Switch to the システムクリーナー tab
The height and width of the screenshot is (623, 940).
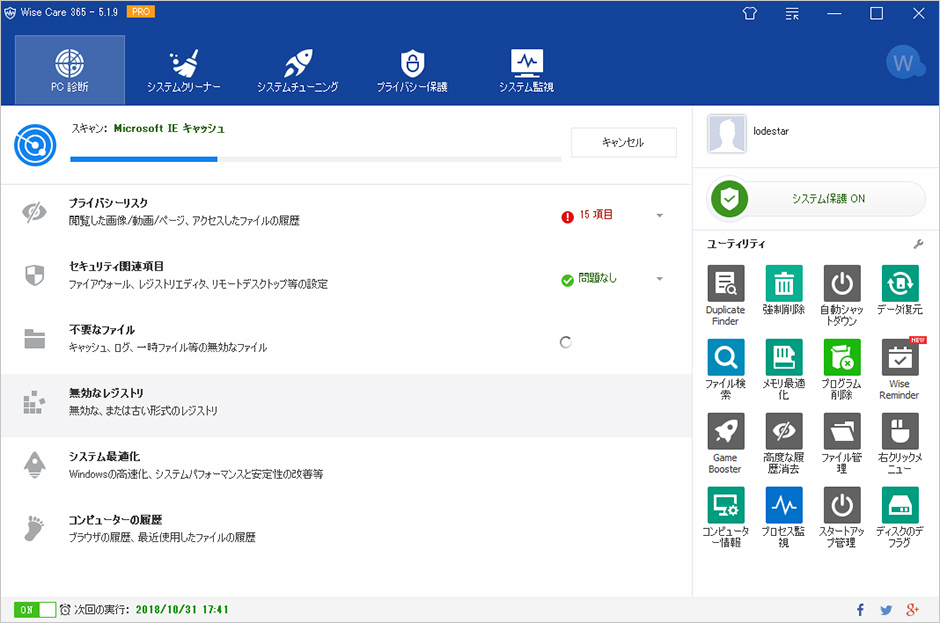click(x=183, y=70)
